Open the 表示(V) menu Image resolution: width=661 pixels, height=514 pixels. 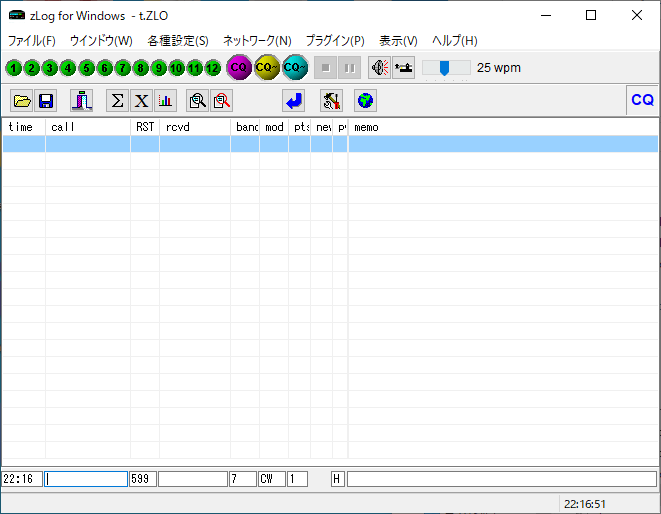point(398,41)
